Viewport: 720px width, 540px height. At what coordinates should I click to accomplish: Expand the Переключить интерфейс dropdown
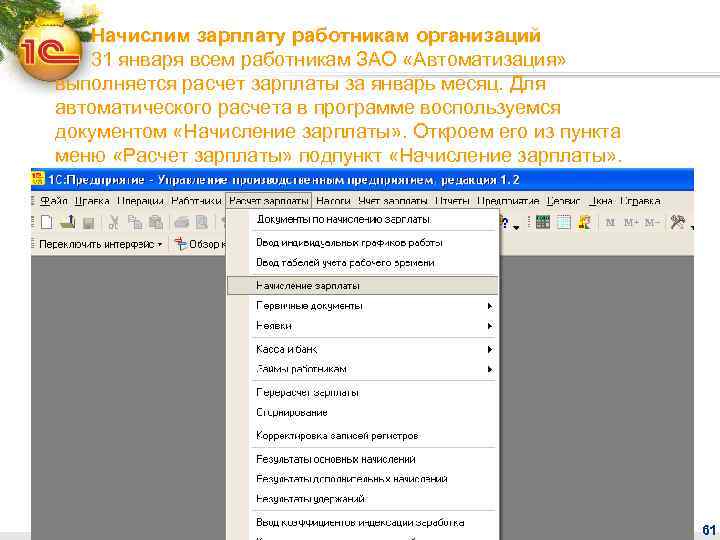(160, 244)
